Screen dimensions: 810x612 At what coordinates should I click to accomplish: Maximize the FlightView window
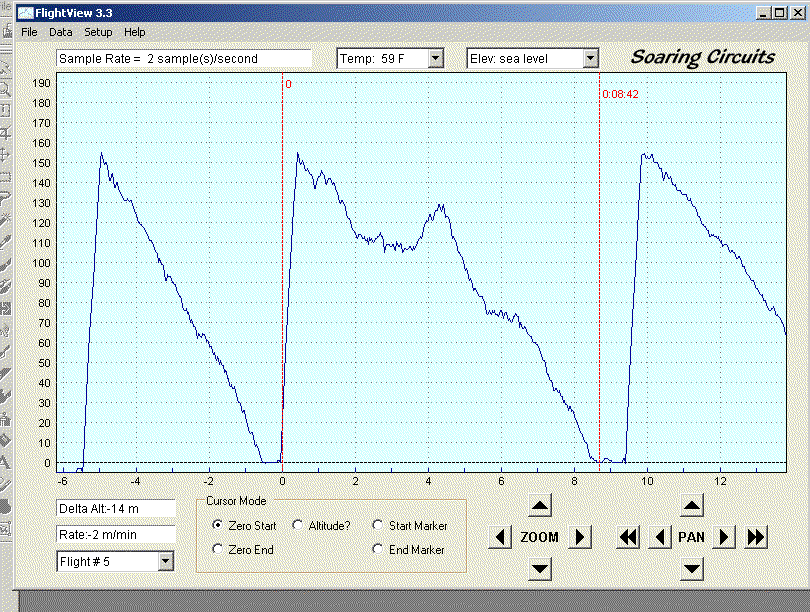point(780,13)
